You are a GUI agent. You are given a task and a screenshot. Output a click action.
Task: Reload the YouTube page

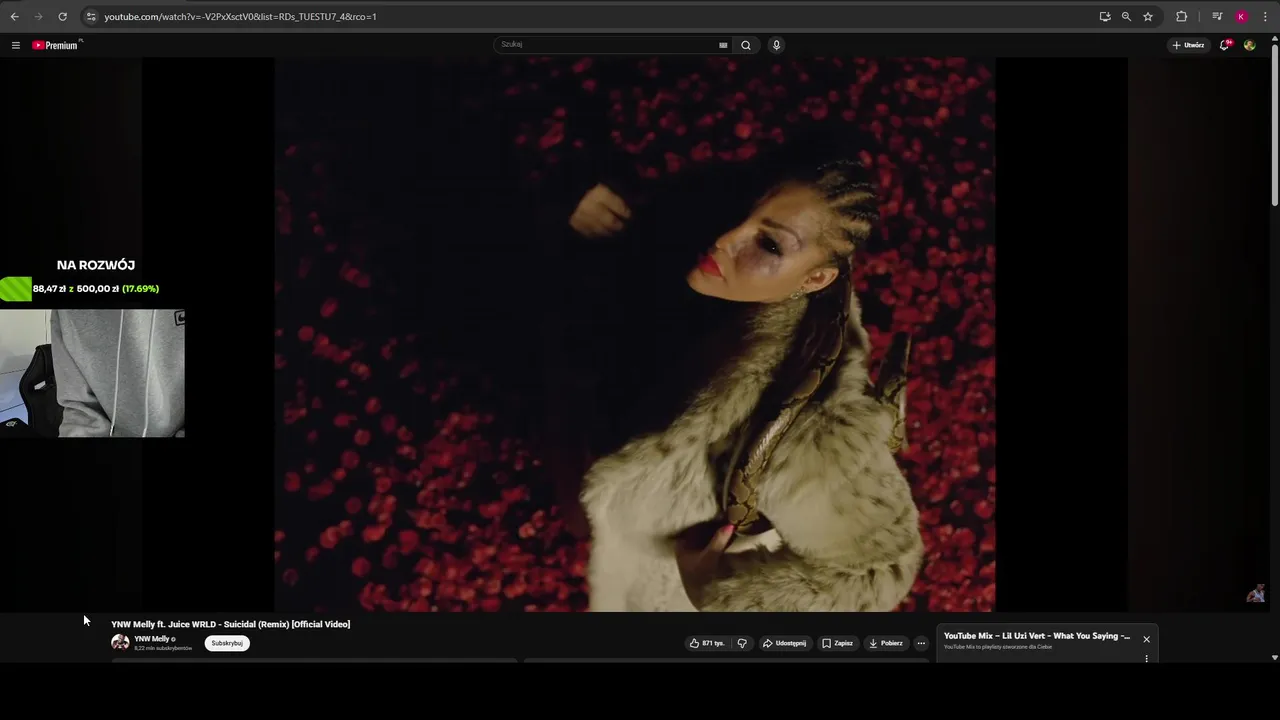click(62, 16)
